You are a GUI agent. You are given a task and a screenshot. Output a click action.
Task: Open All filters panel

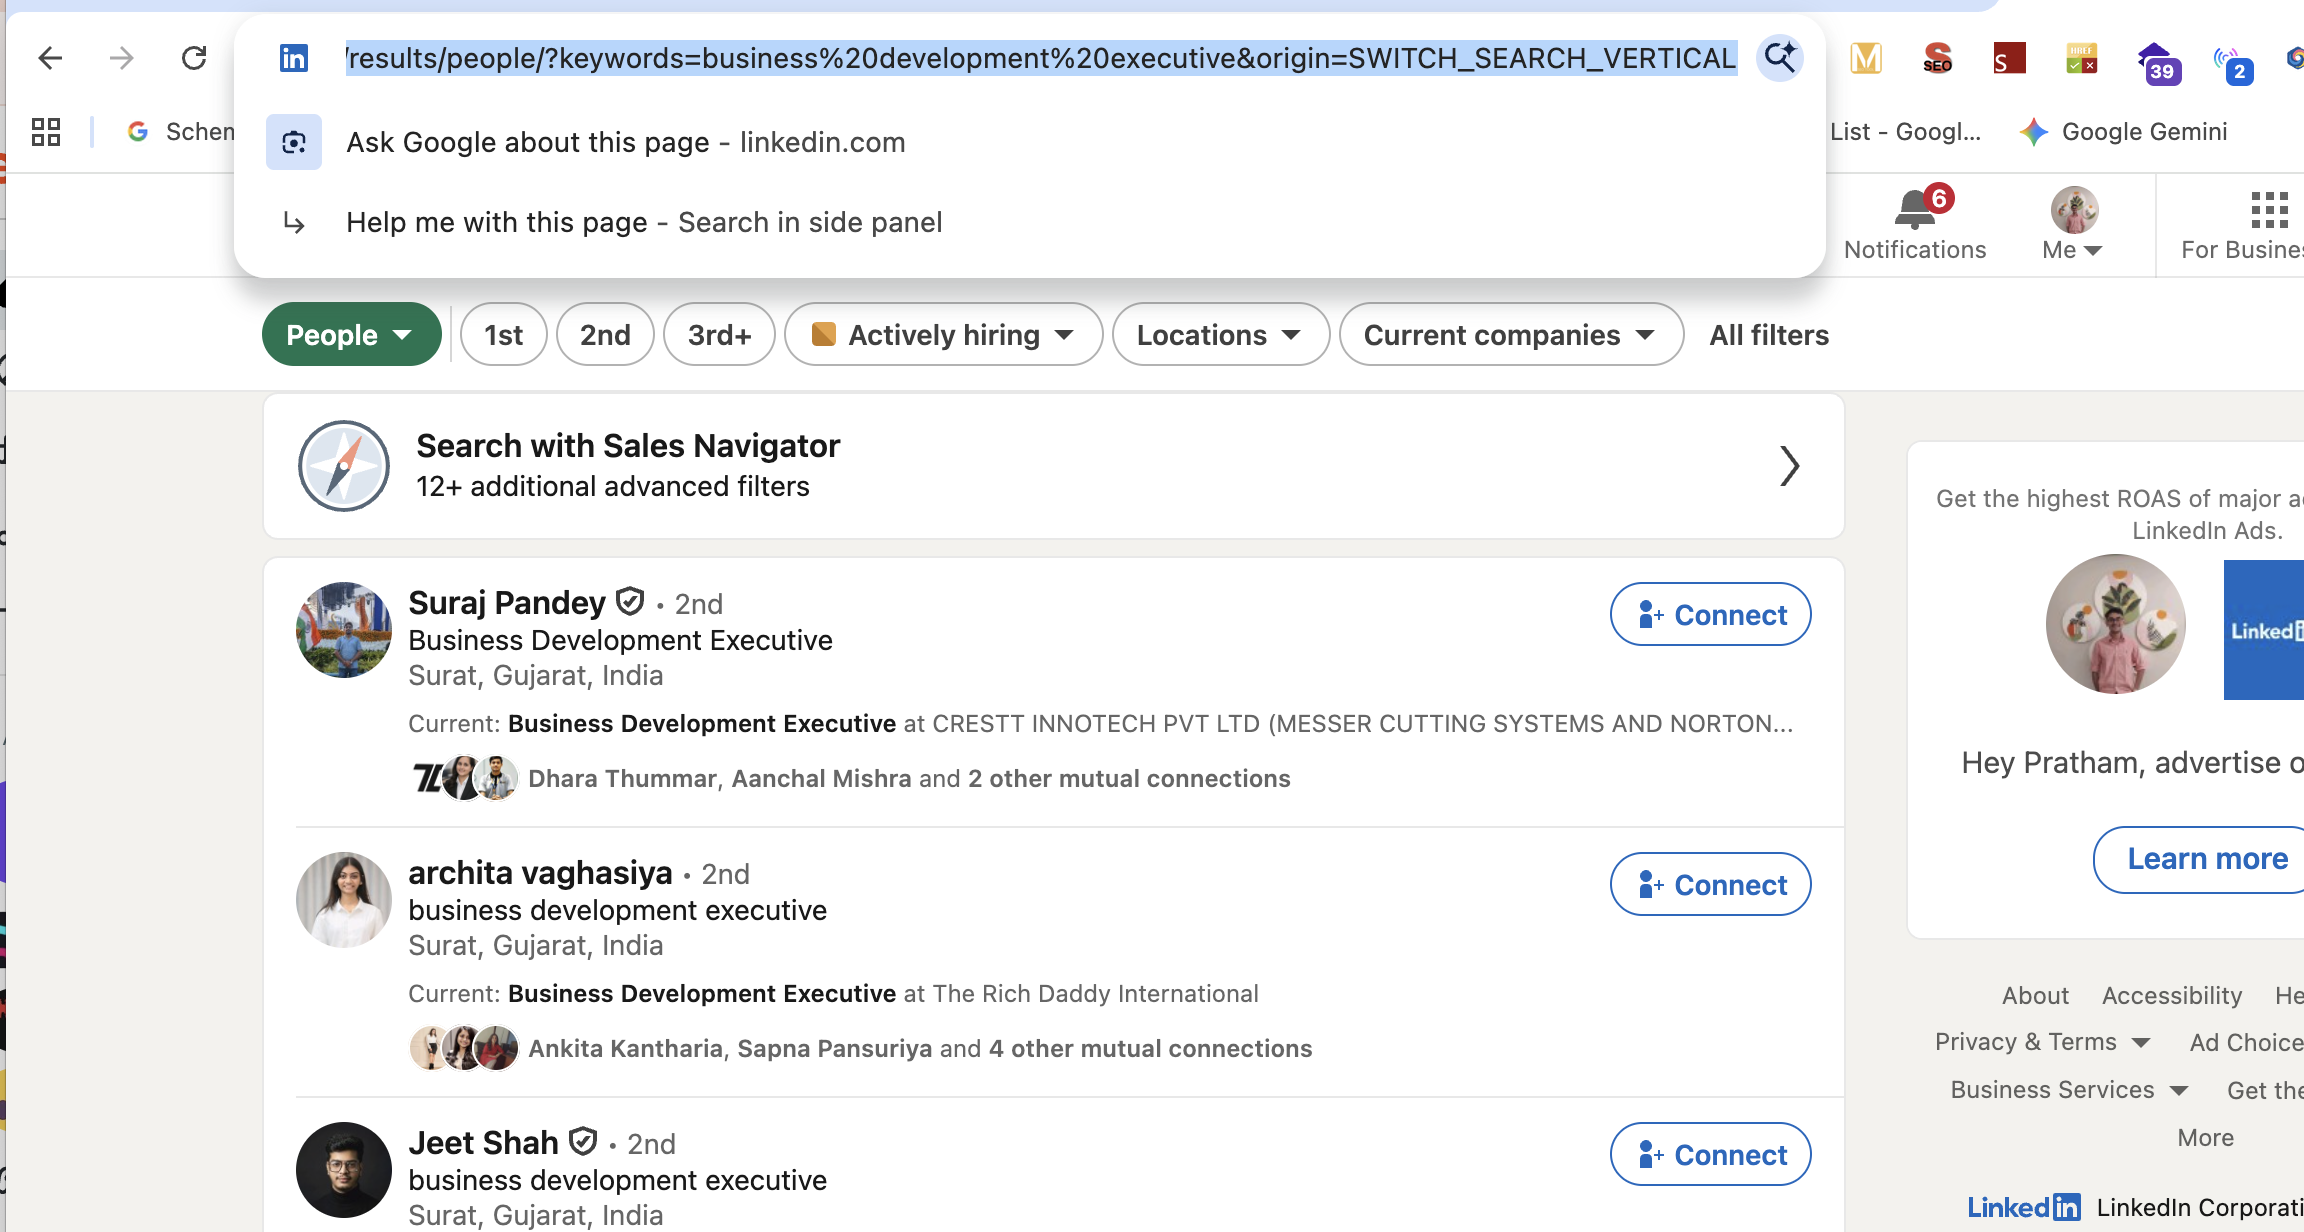click(x=1768, y=335)
